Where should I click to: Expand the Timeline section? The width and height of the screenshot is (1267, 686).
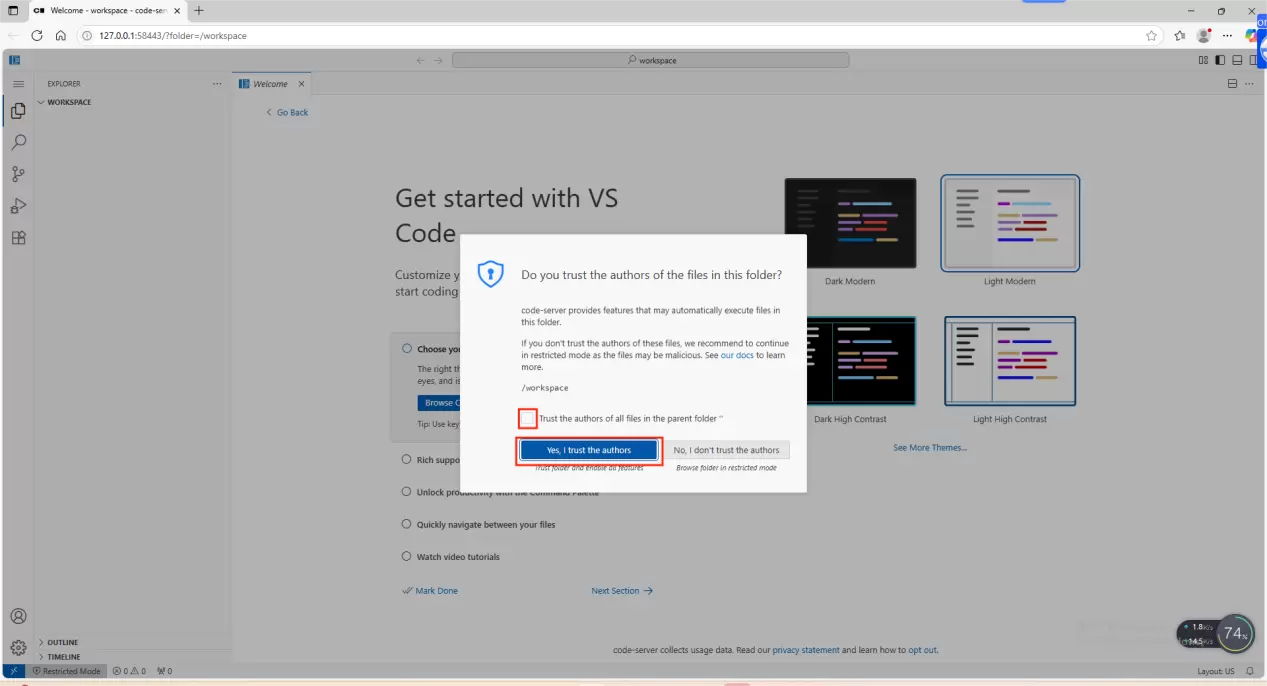point(63,657)
